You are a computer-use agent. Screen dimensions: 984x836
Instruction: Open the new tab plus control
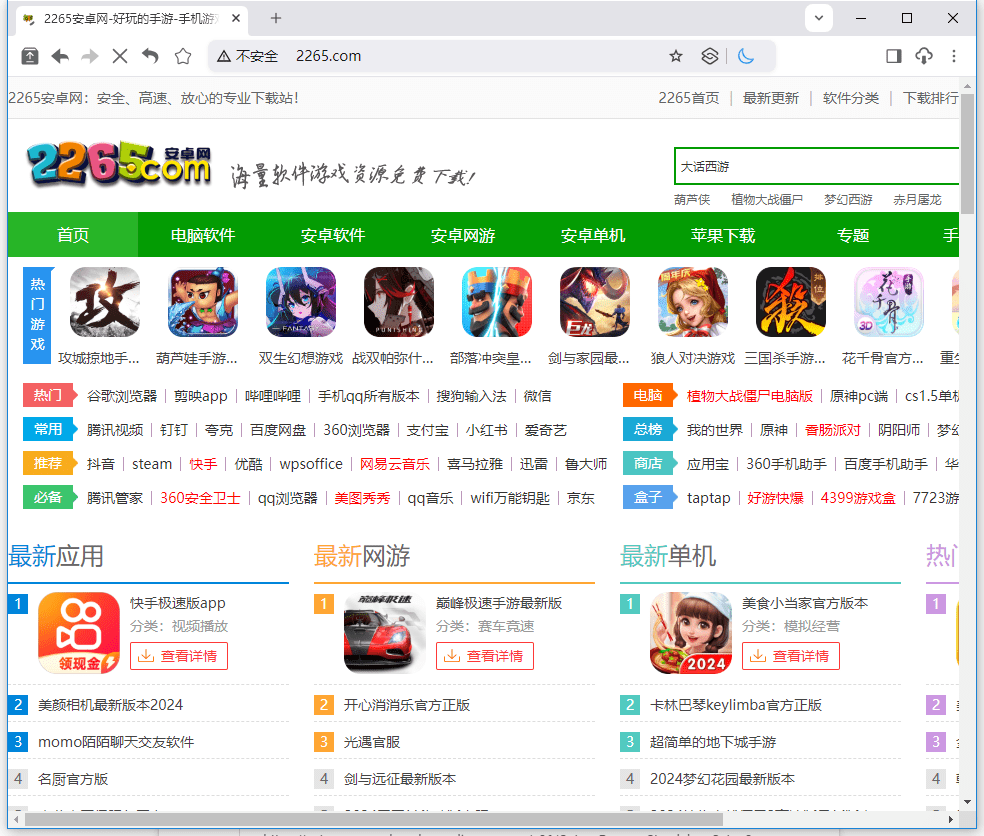point(275,19)
